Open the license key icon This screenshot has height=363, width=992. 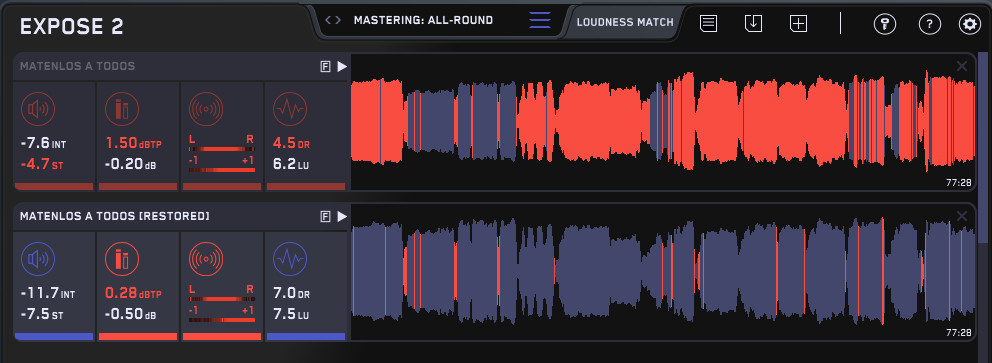tap(884, 25)
